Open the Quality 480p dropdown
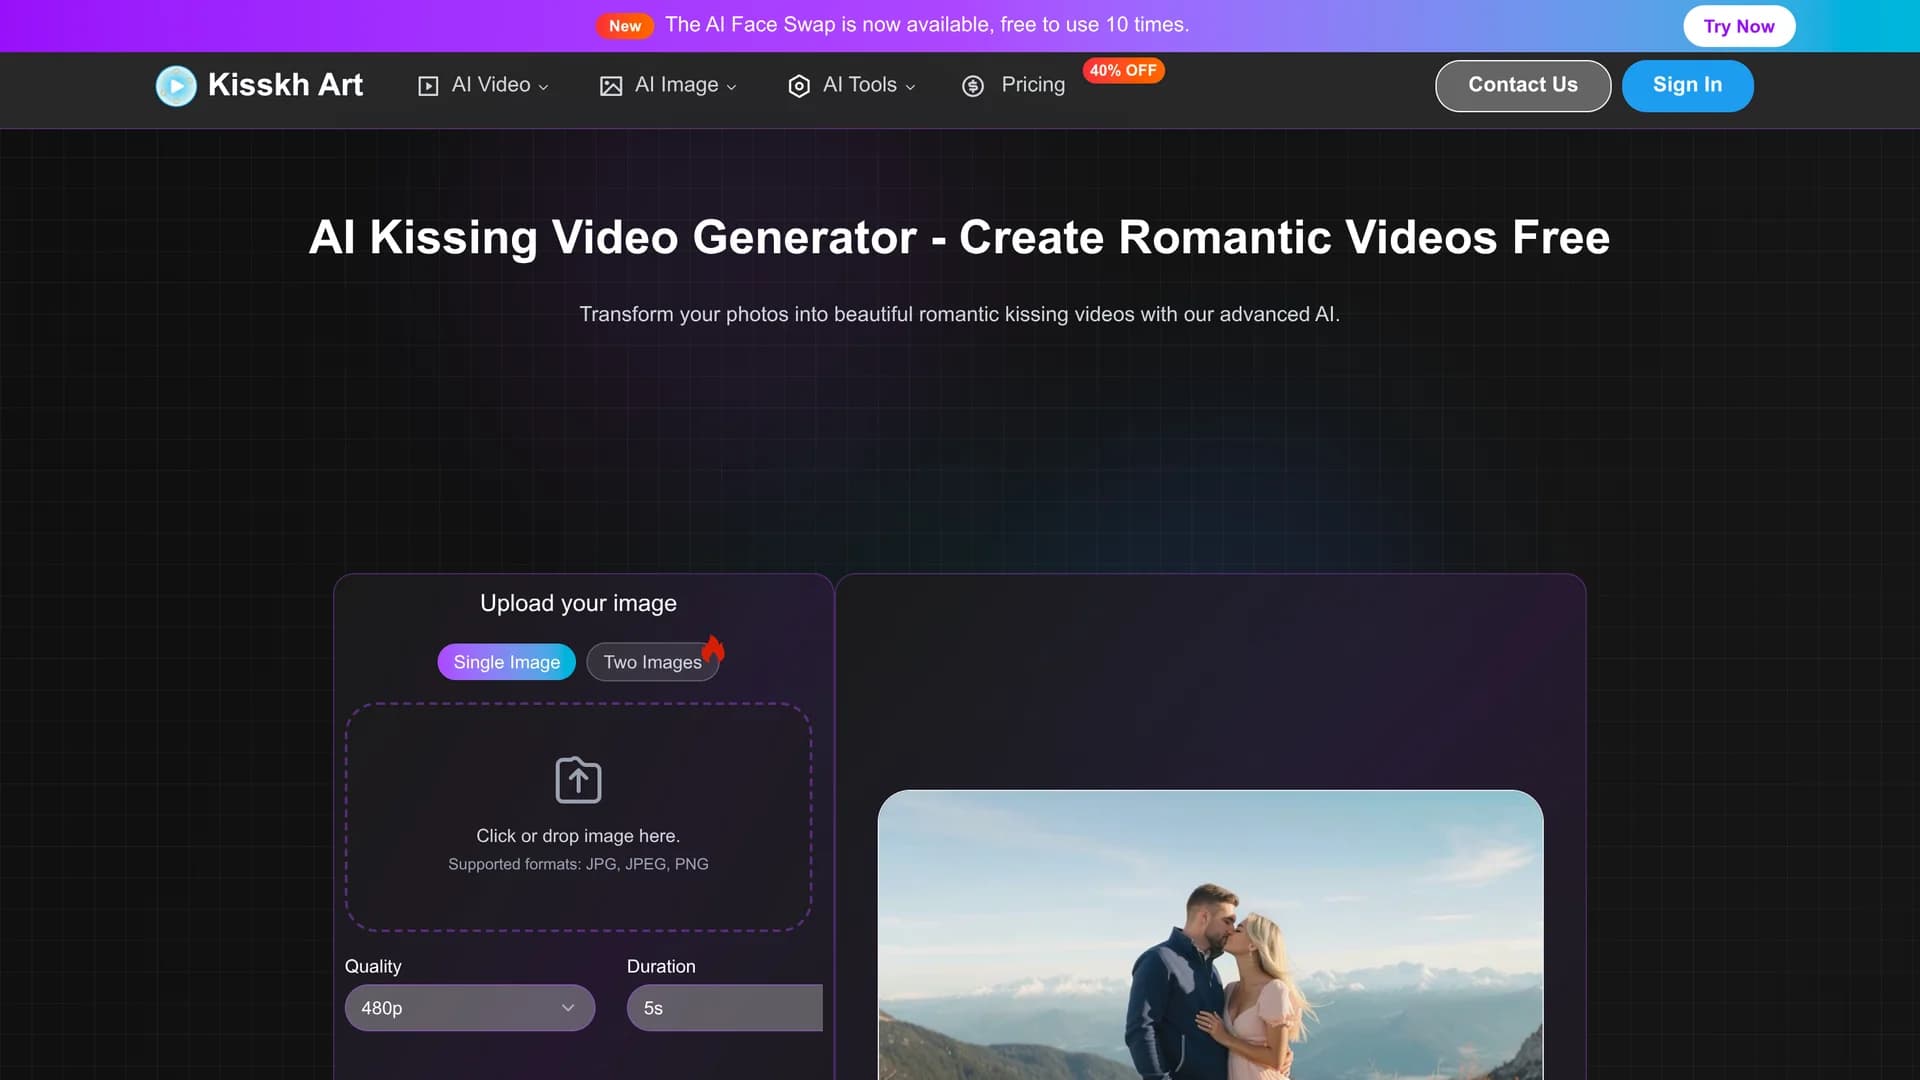1920x1080 pixels. 470,1008
